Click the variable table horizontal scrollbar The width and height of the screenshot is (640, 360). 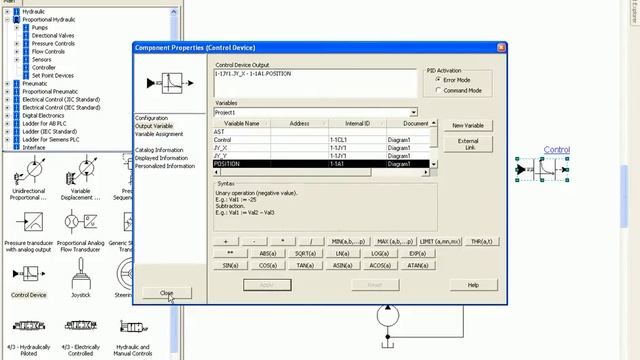coord(321,172)
